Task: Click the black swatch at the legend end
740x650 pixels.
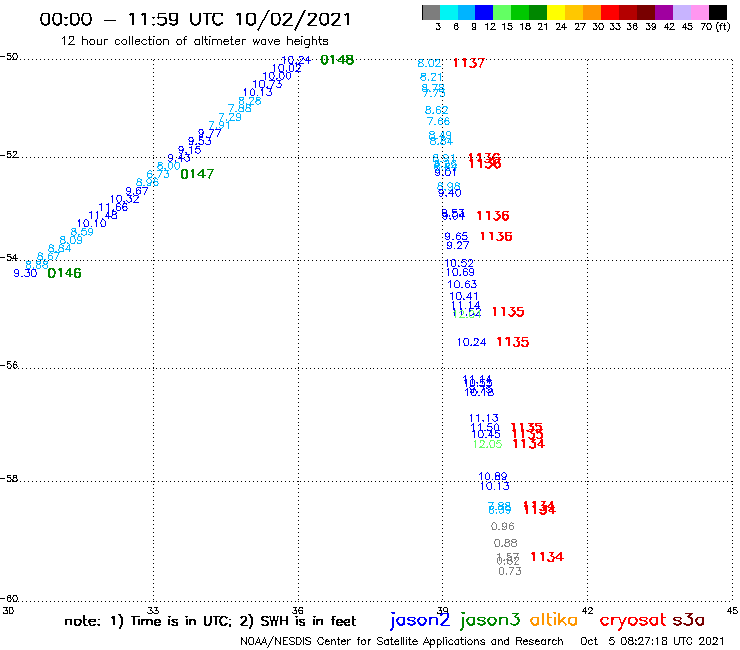Action: click(717, 12)
